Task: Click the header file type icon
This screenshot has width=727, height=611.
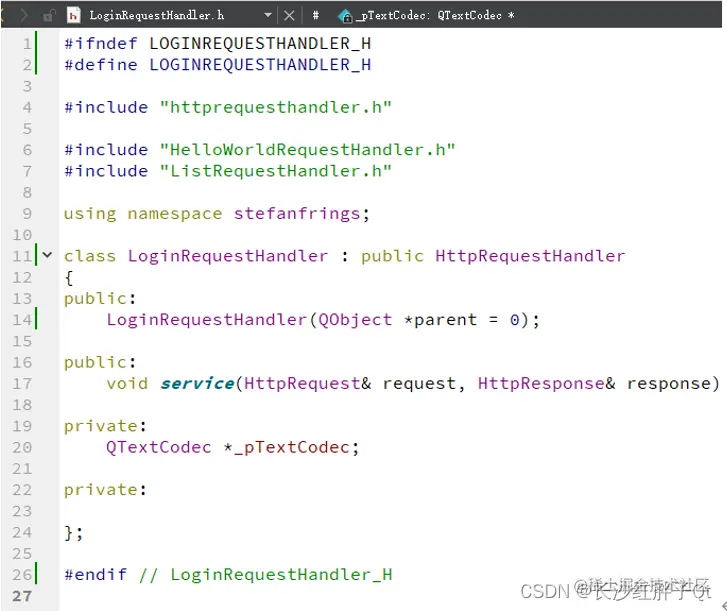Action: pos(73,16)
